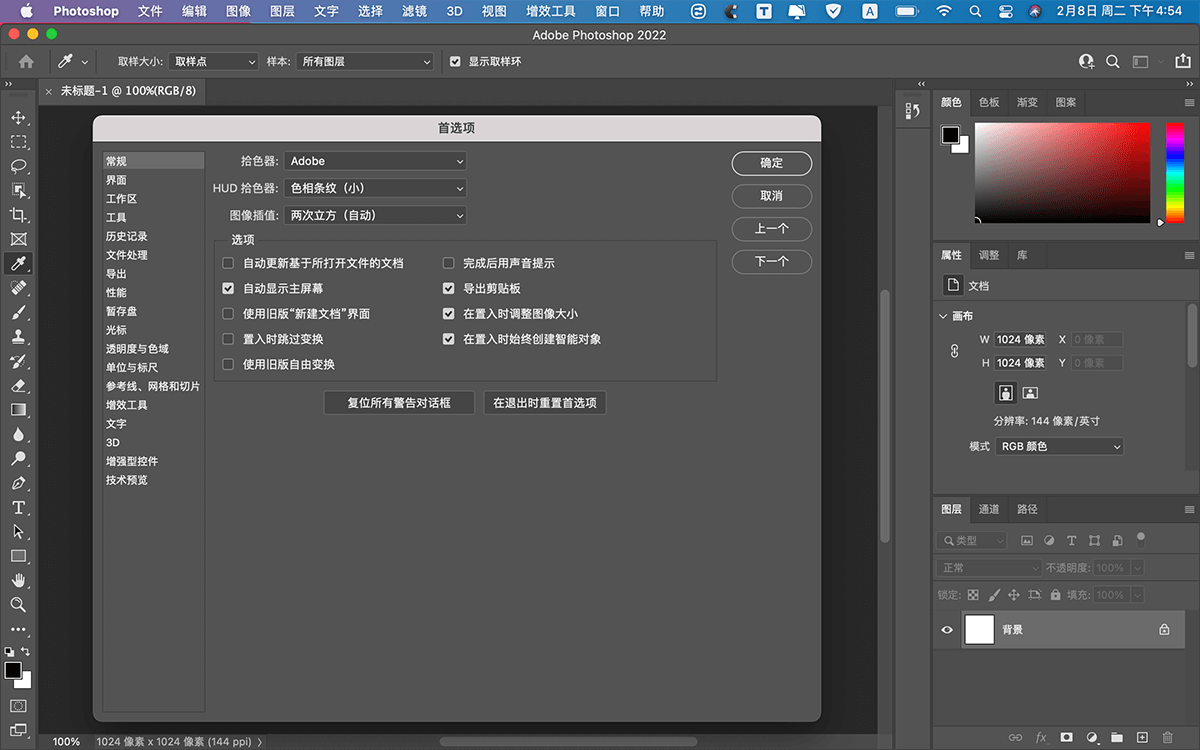
Task: Open the 拾色器 Adobe dropdown
Action: point(376,161)
